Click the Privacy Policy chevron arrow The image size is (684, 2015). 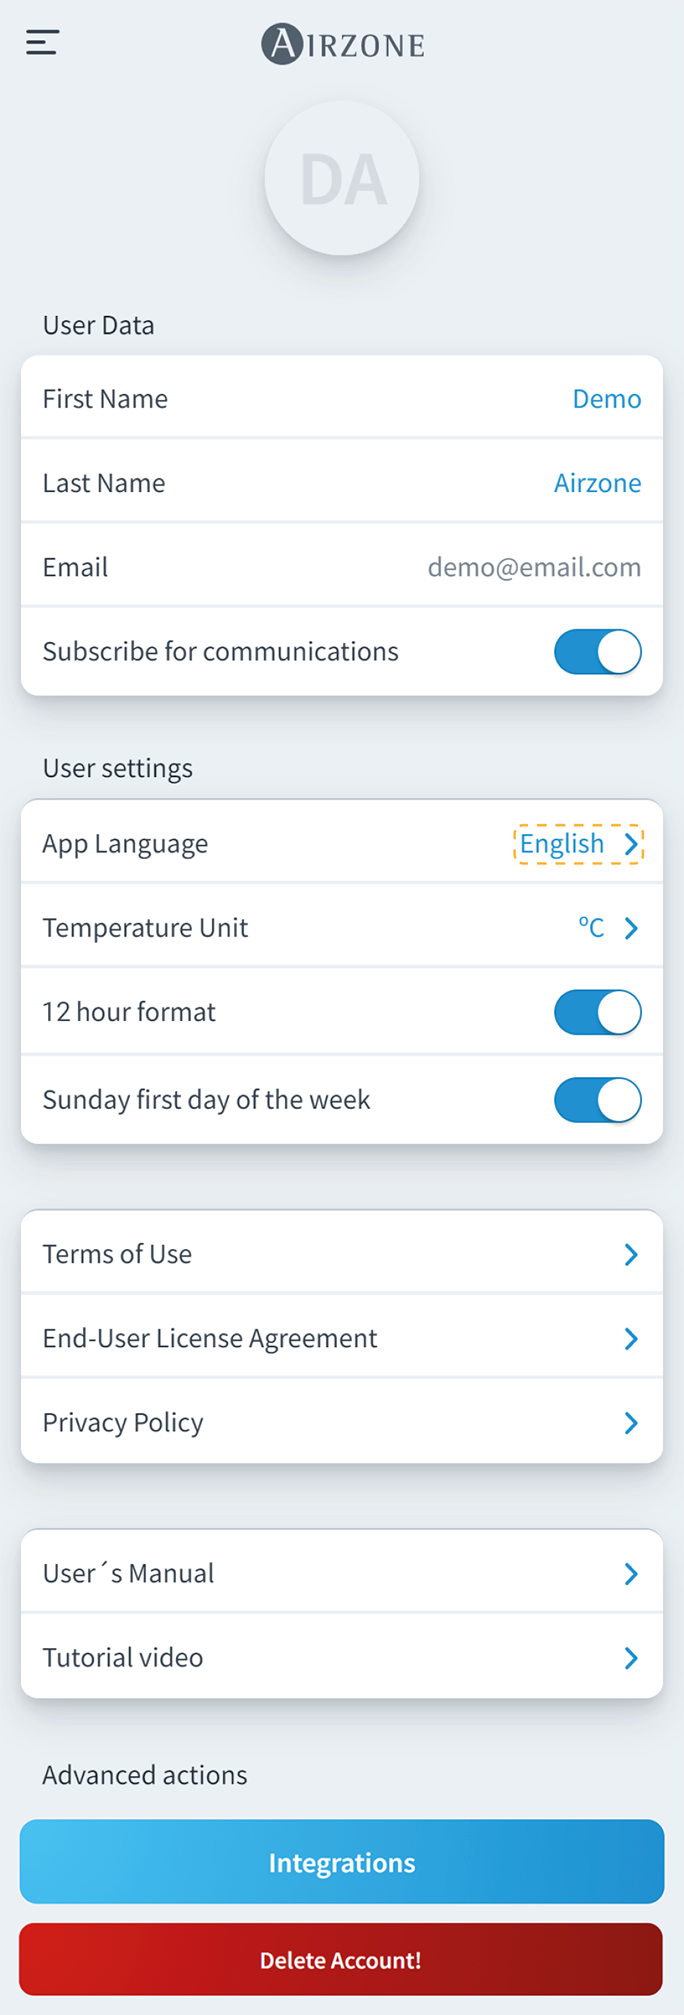tap(631, 1422)
